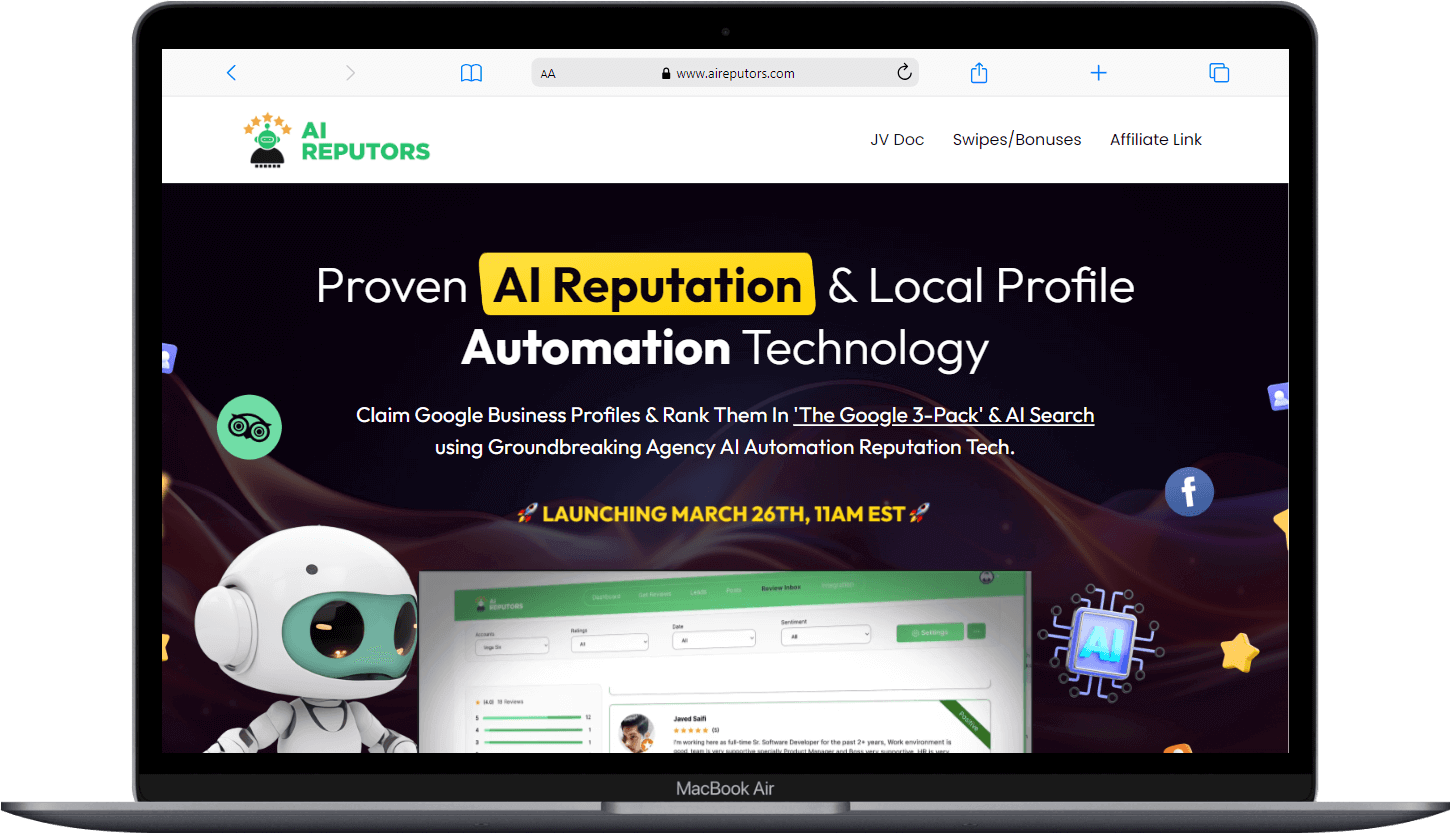Click the 'AI Reputation' highlighted headline text
The image size is (1450, 833).
[647, 284]
